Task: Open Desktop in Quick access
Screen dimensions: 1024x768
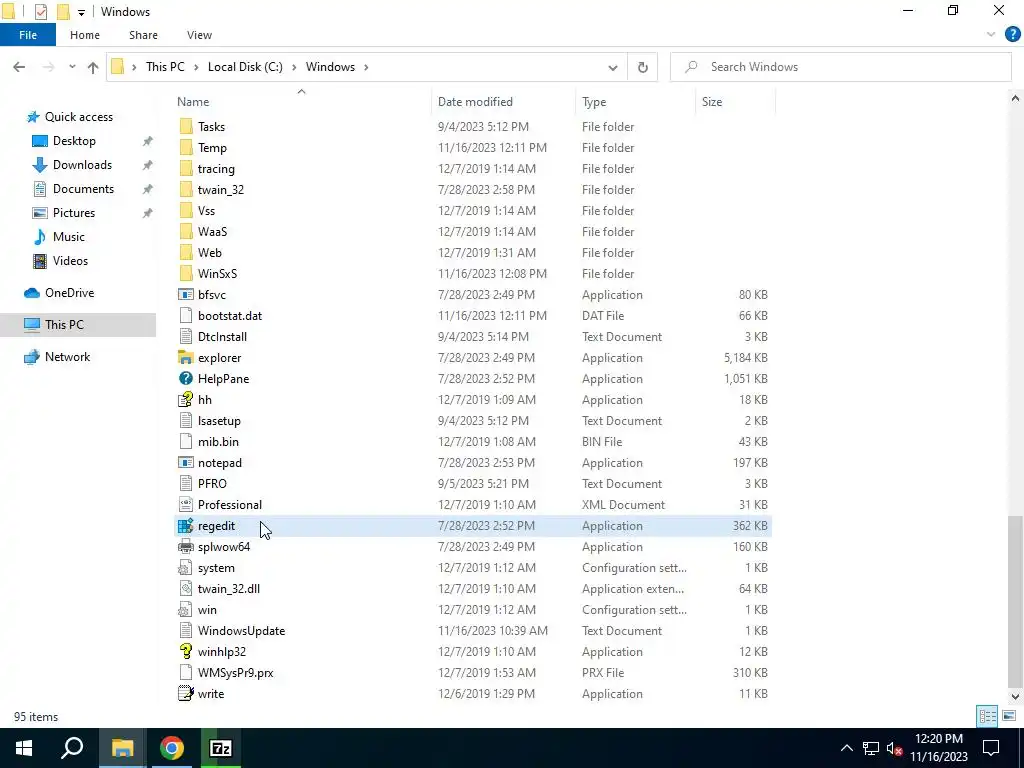Action: 74,141
